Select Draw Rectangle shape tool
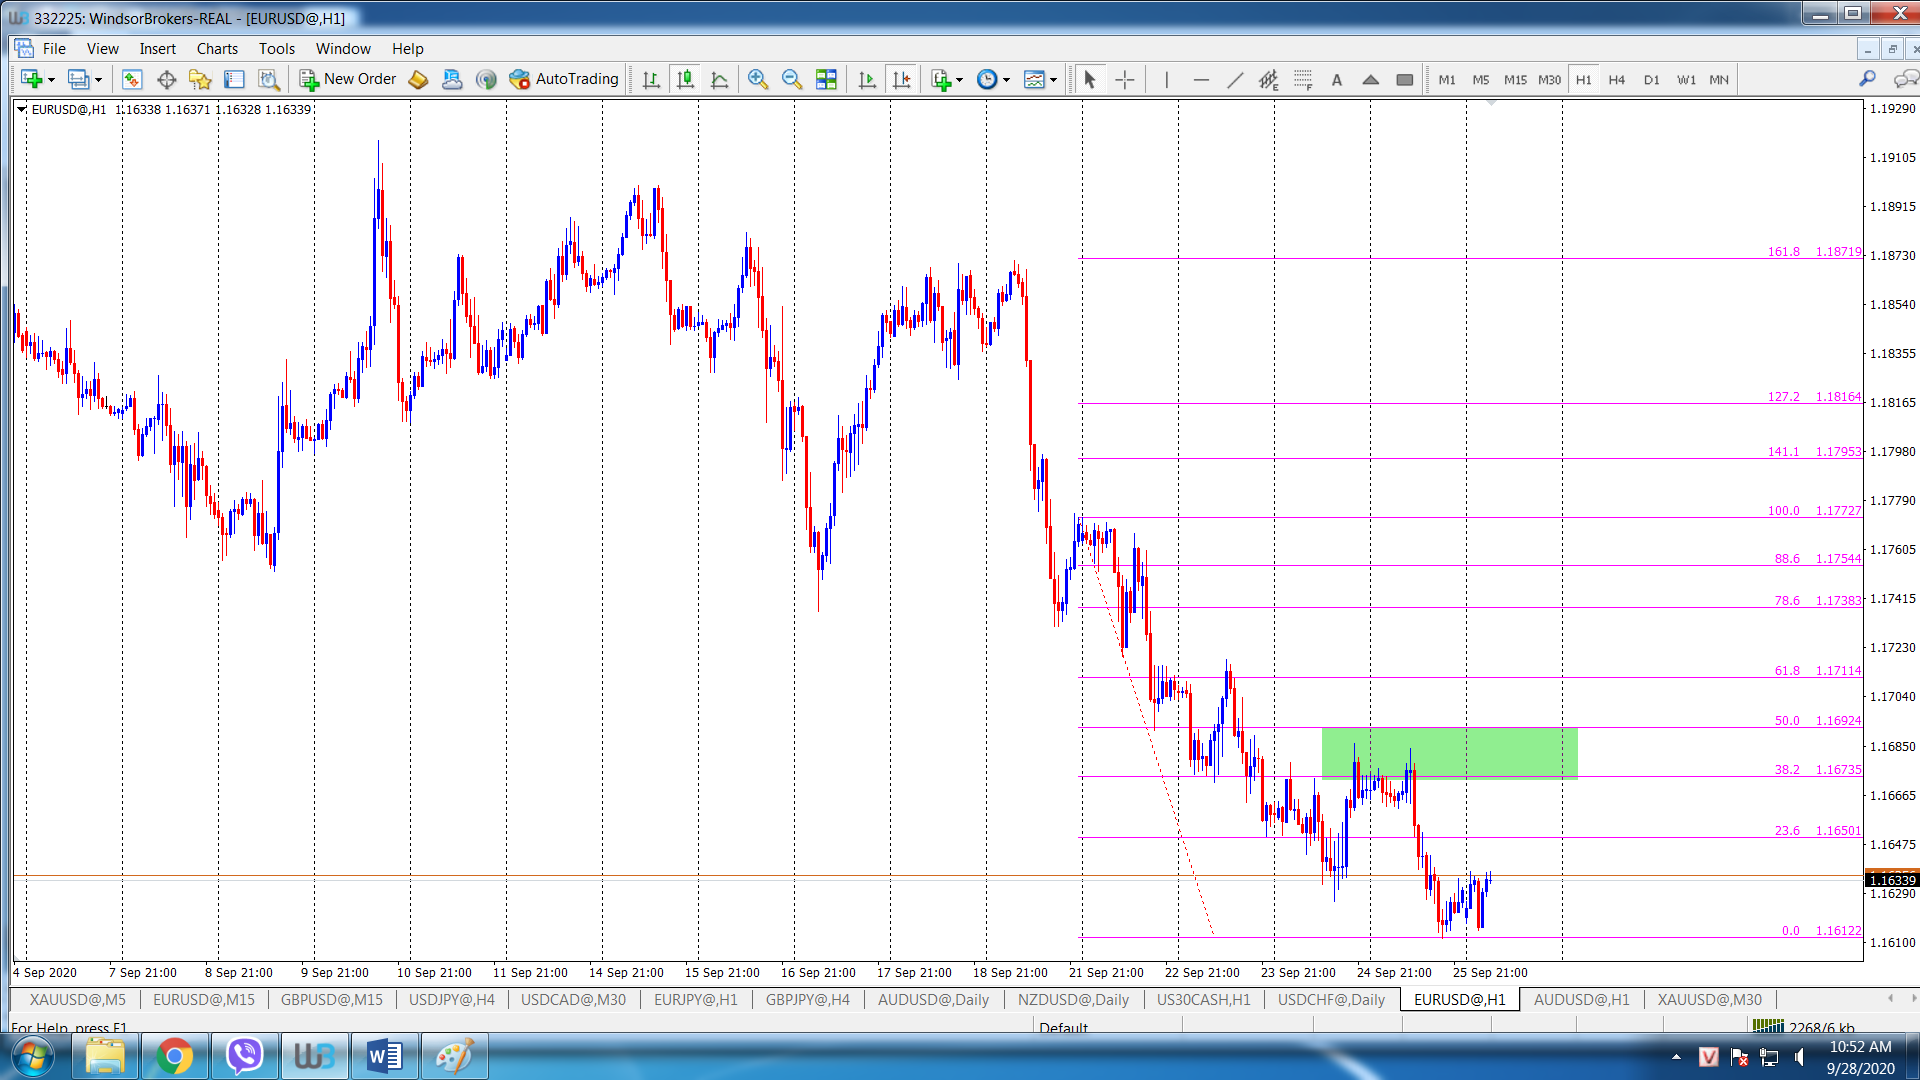The height and width of the screenshot is (1080, 1920). point(1405,79)
